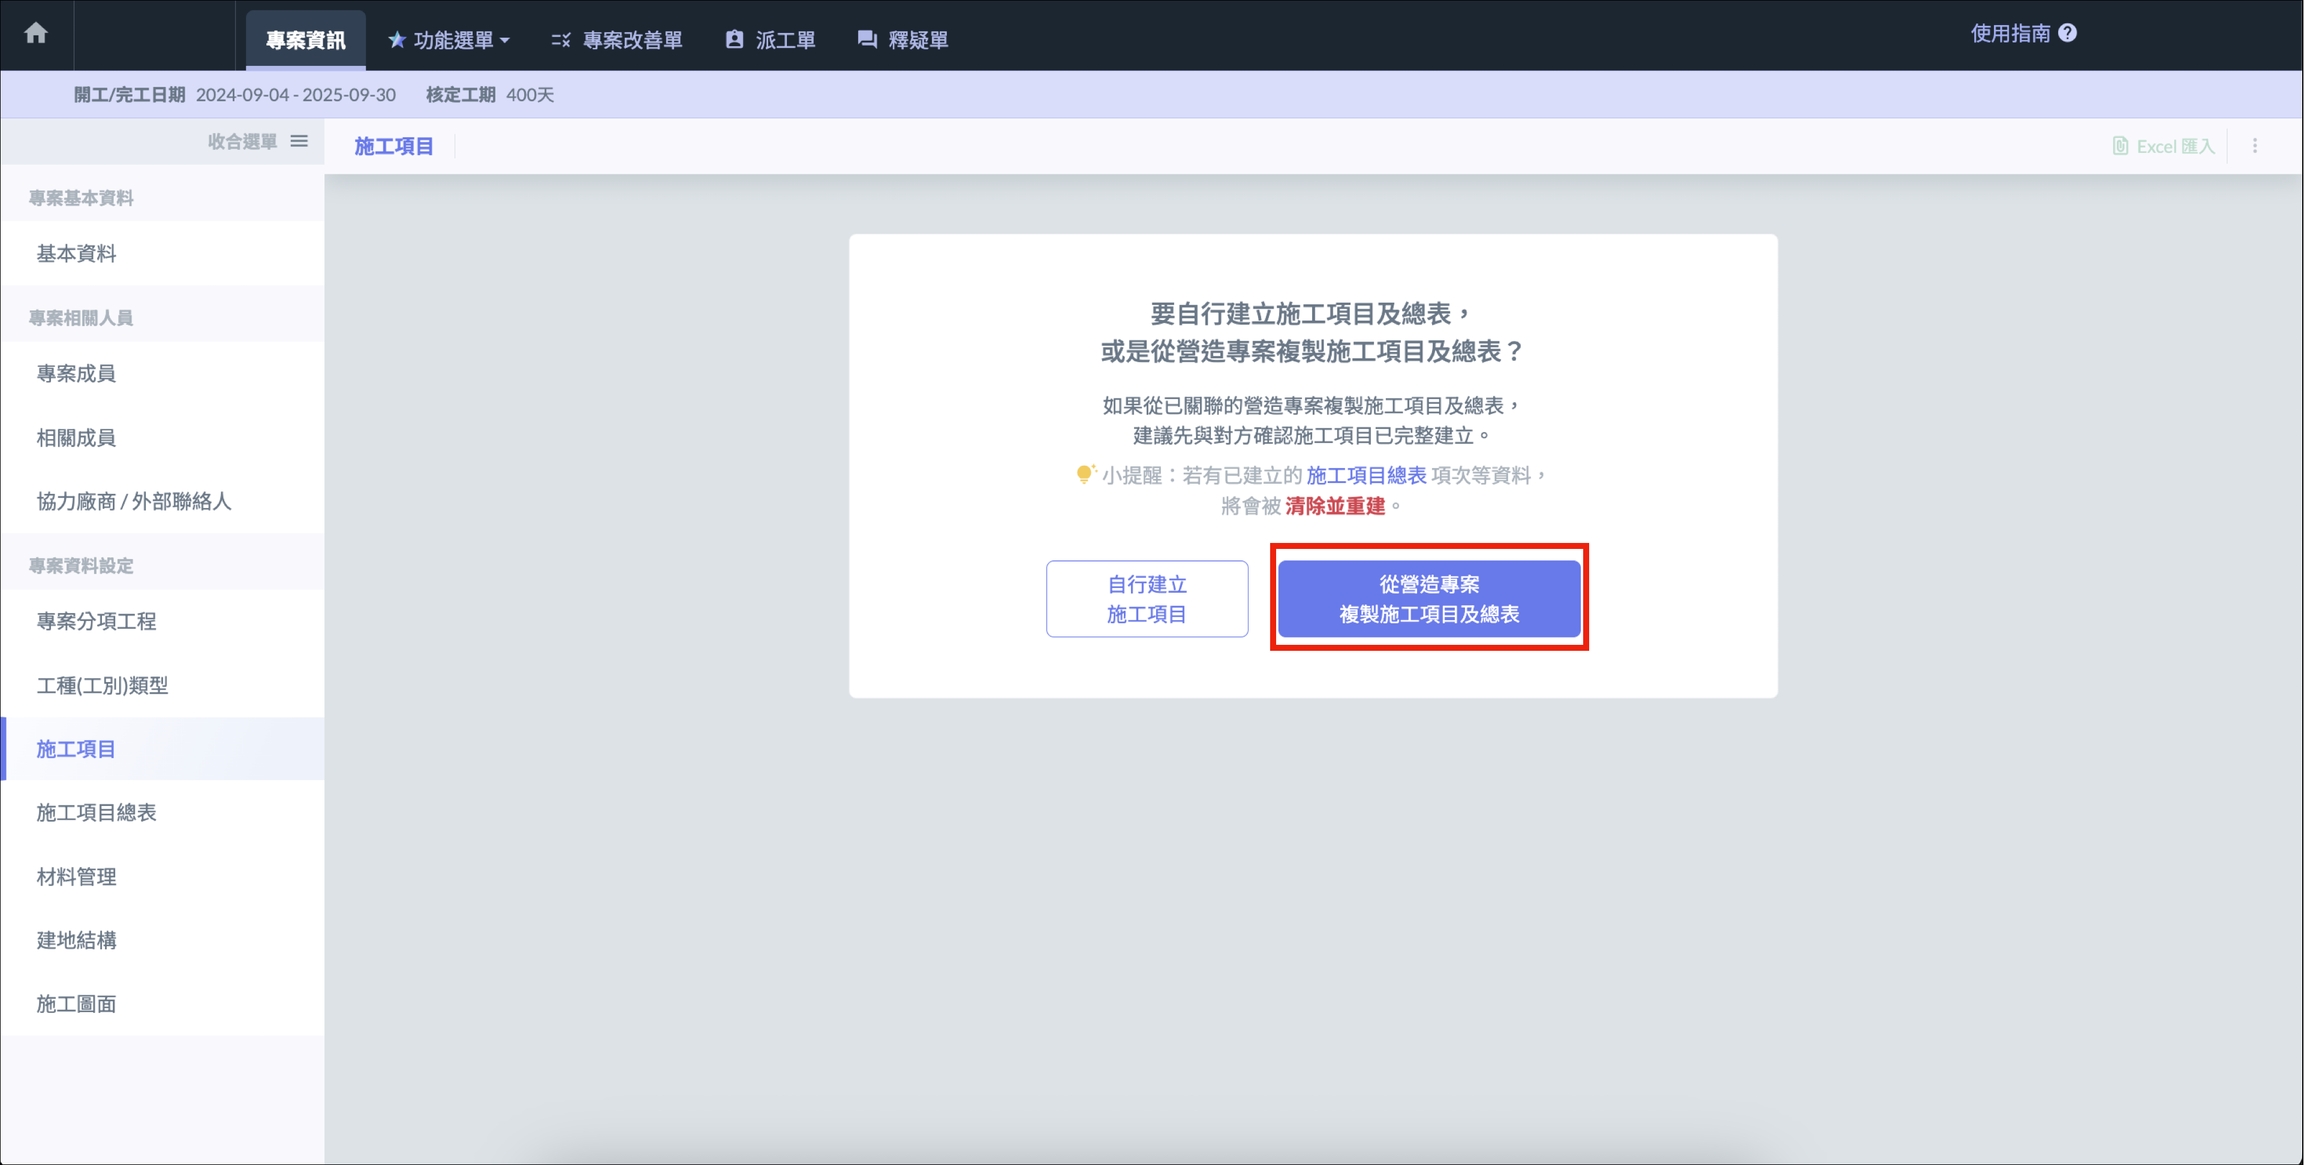Expand the 功能選單 dropdown arrow
The height and width of the screenshot is (1165, 2304).
[505, 41]
